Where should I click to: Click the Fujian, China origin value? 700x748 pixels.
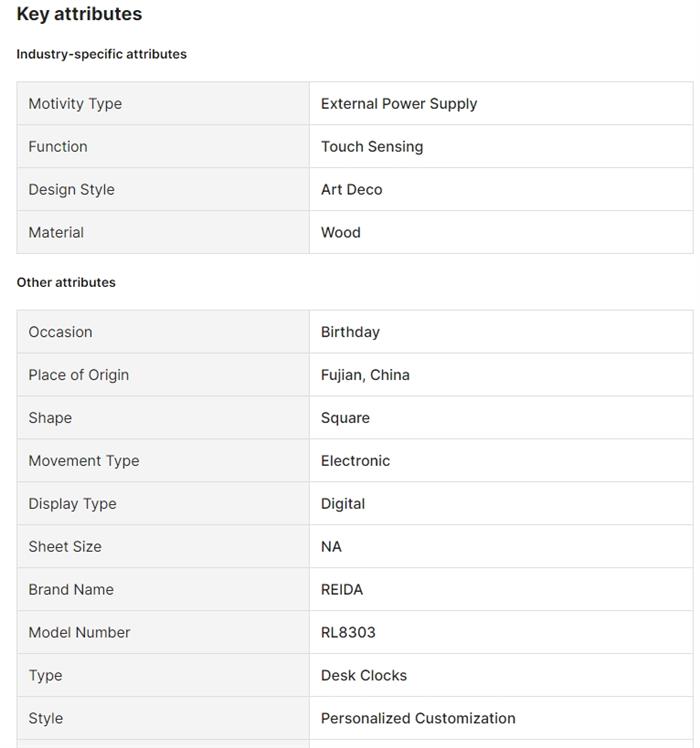[x=365, y=375]
